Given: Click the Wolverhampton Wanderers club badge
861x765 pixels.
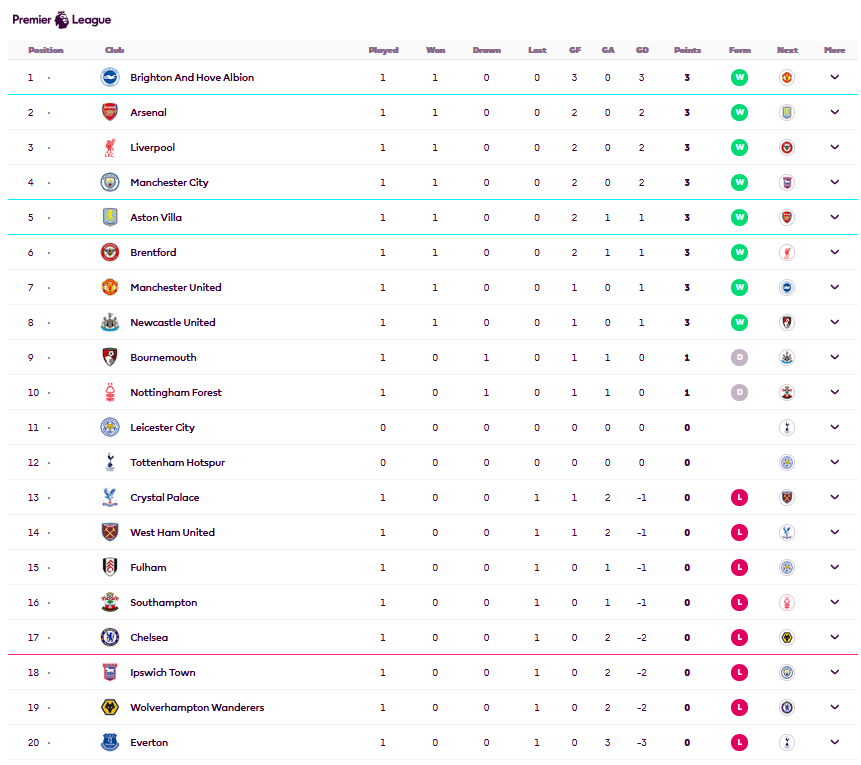Looking at the screenshot, I should coord(110,707).
